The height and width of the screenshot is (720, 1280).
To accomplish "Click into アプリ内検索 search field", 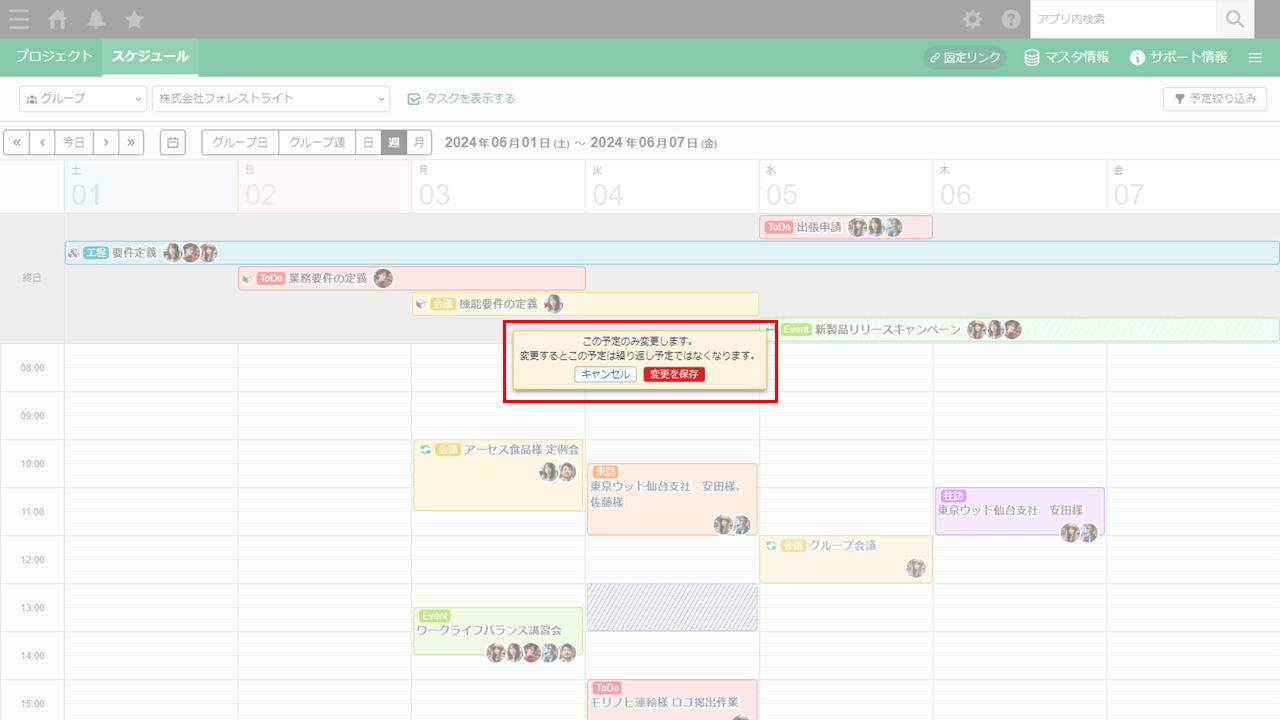I will pyautogui.click(x=1123, y=19).
